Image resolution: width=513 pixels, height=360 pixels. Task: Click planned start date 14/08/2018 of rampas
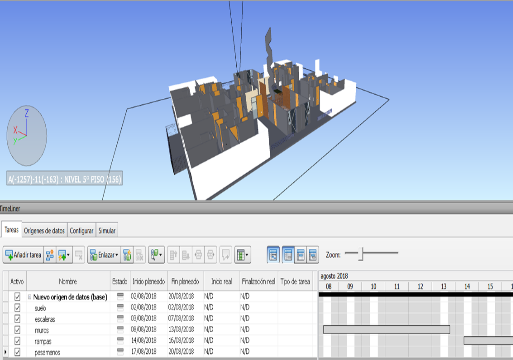coord(143,340)
